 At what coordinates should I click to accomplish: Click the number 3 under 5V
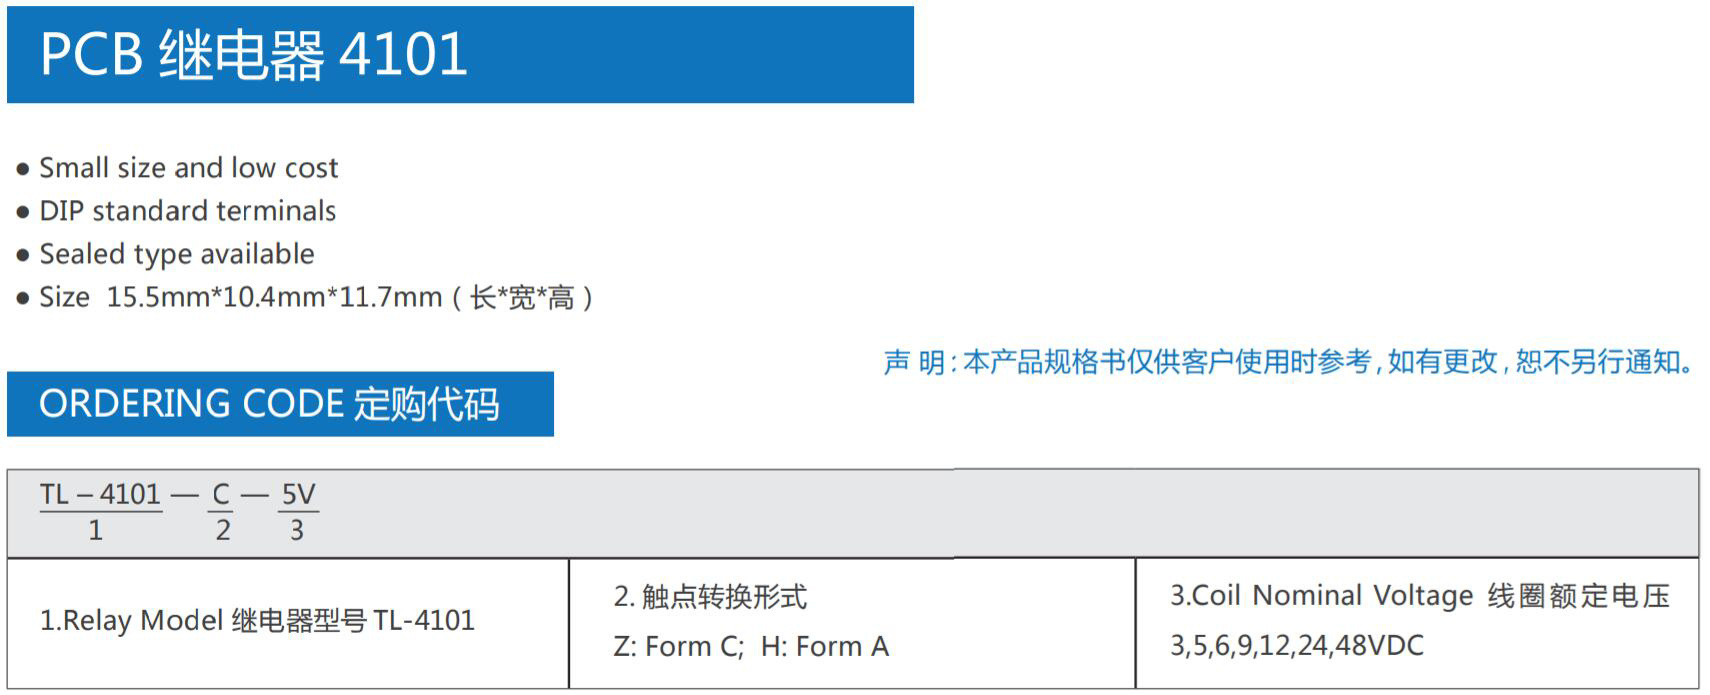click(297, 530)
